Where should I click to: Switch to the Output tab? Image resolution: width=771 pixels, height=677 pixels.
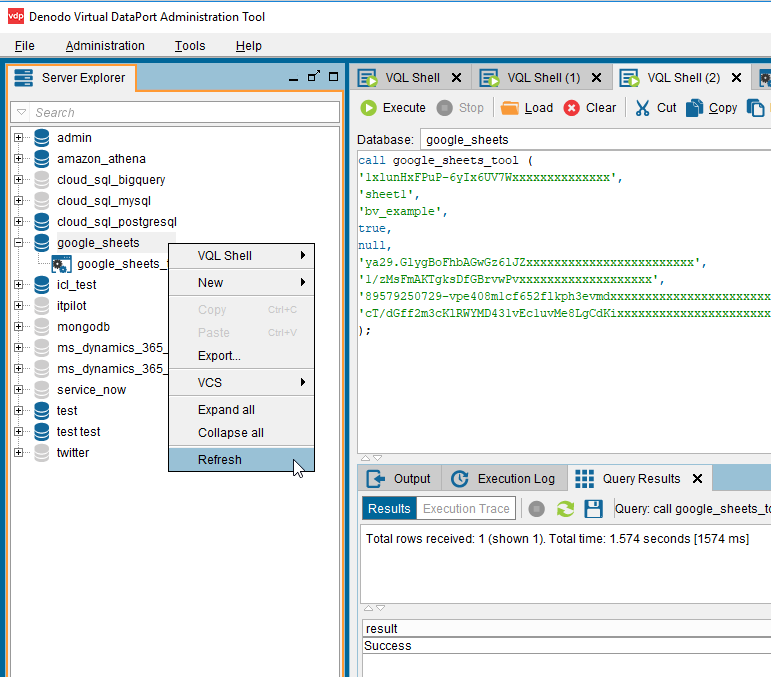point(399,478)
